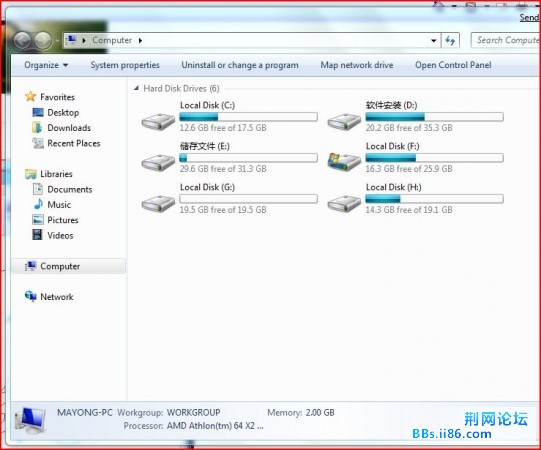Open Desktop from the Favorites list
541x450 pixels.
tap(63, 113)
